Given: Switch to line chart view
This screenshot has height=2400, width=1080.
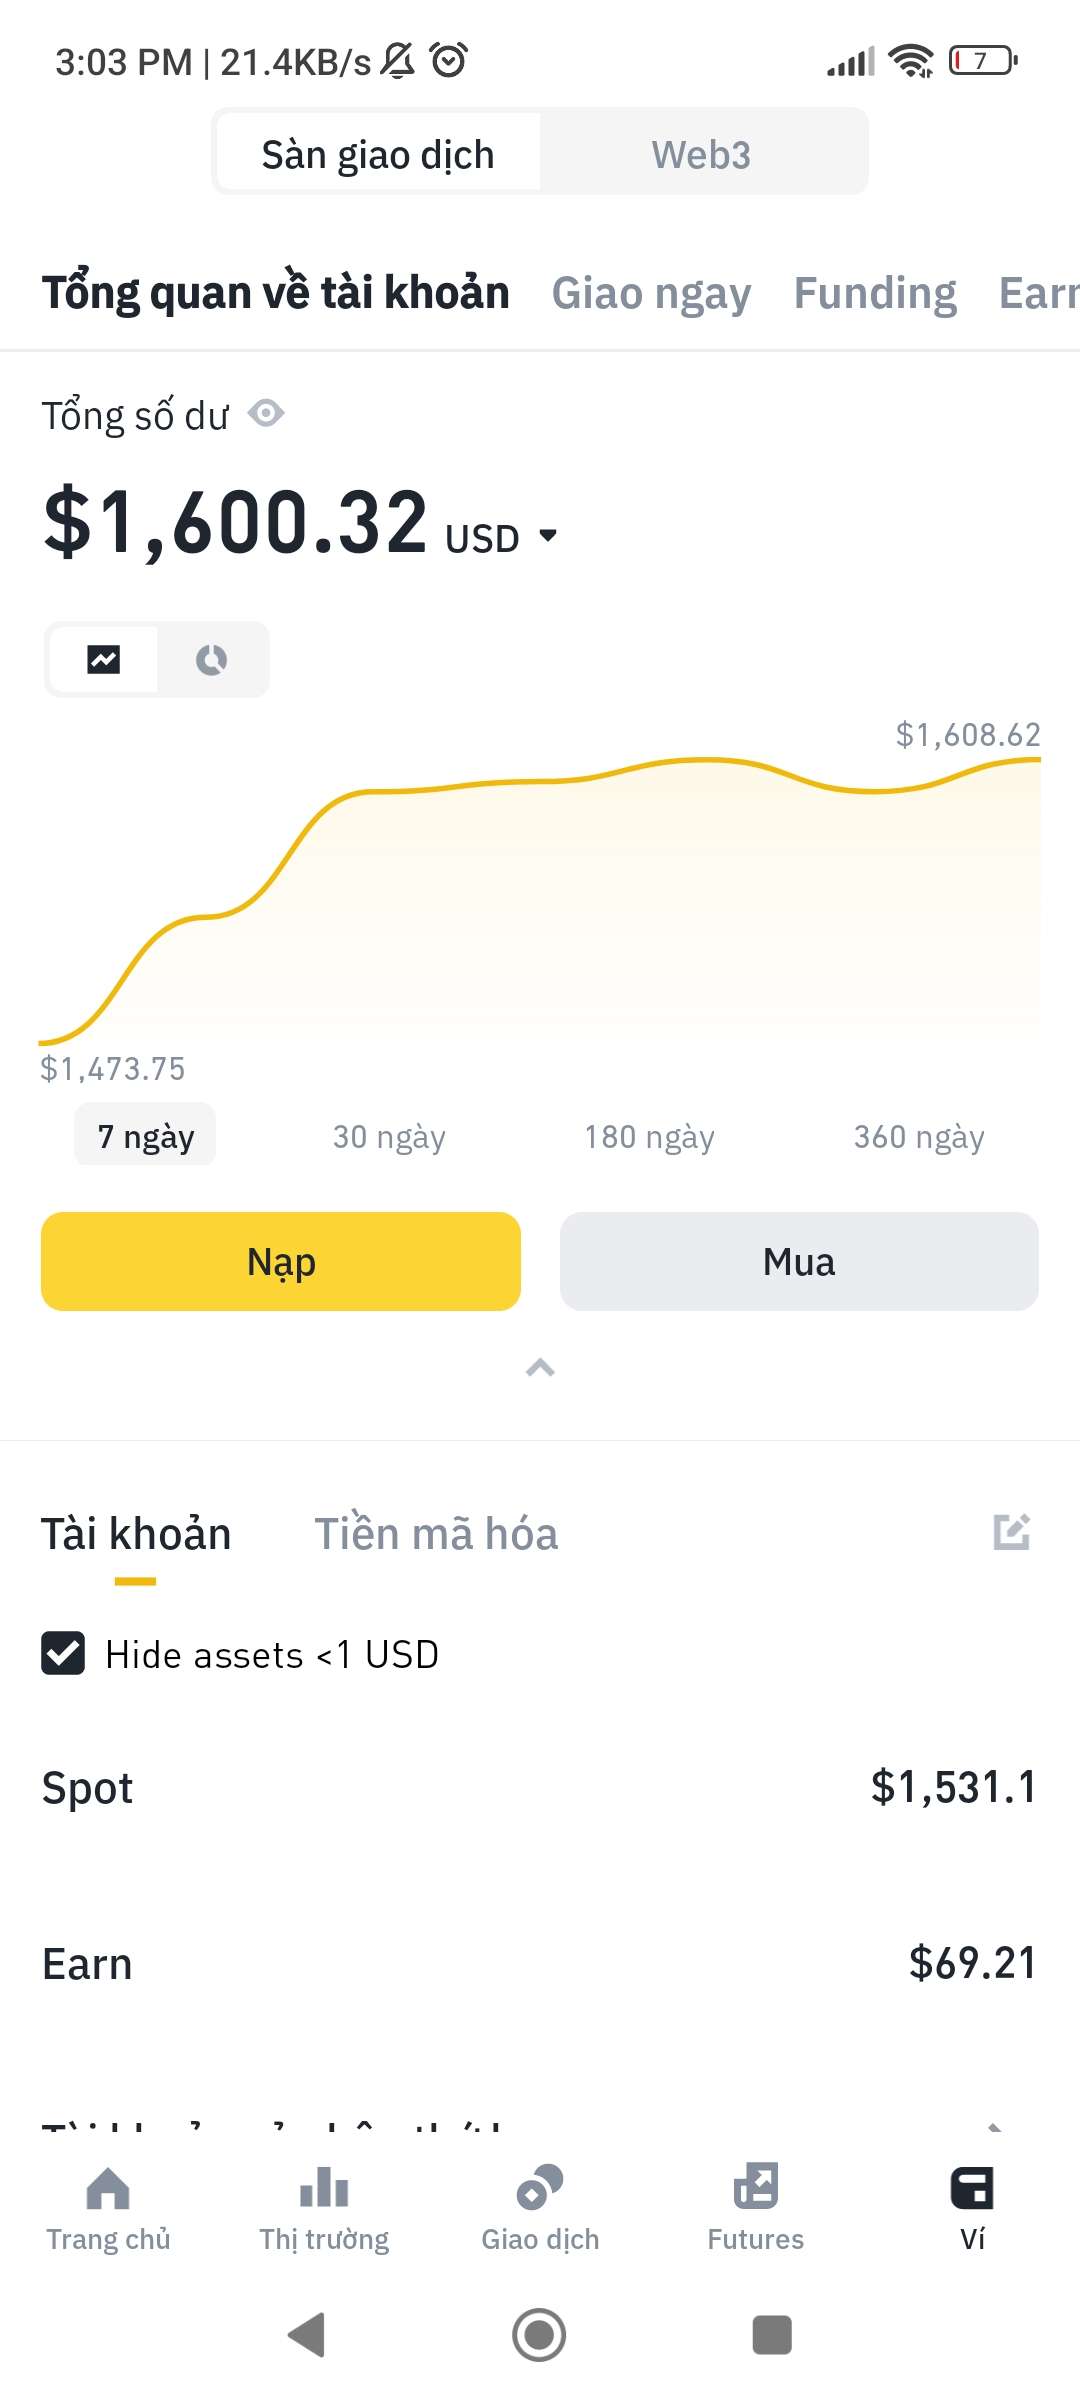Looking at the screenshot, I should 104,660.
